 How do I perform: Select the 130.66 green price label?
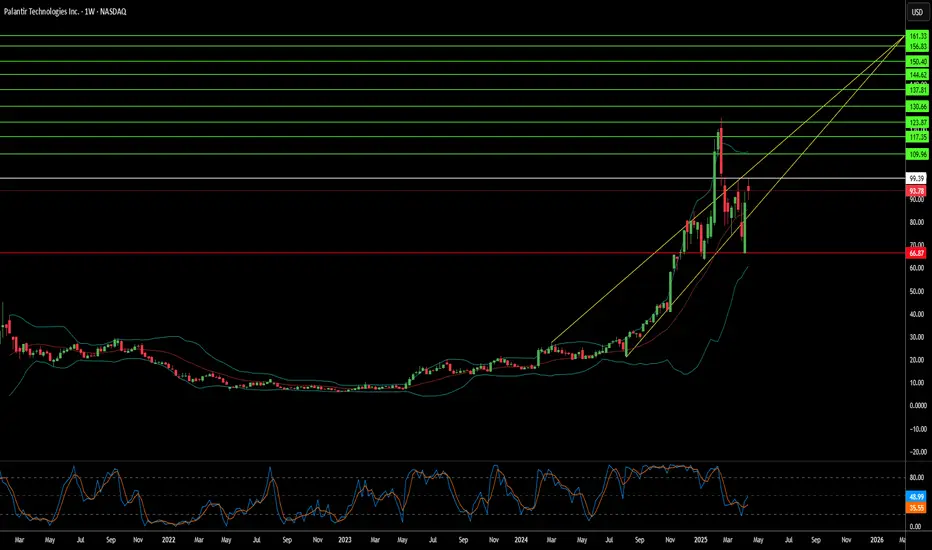pos(918,106)
